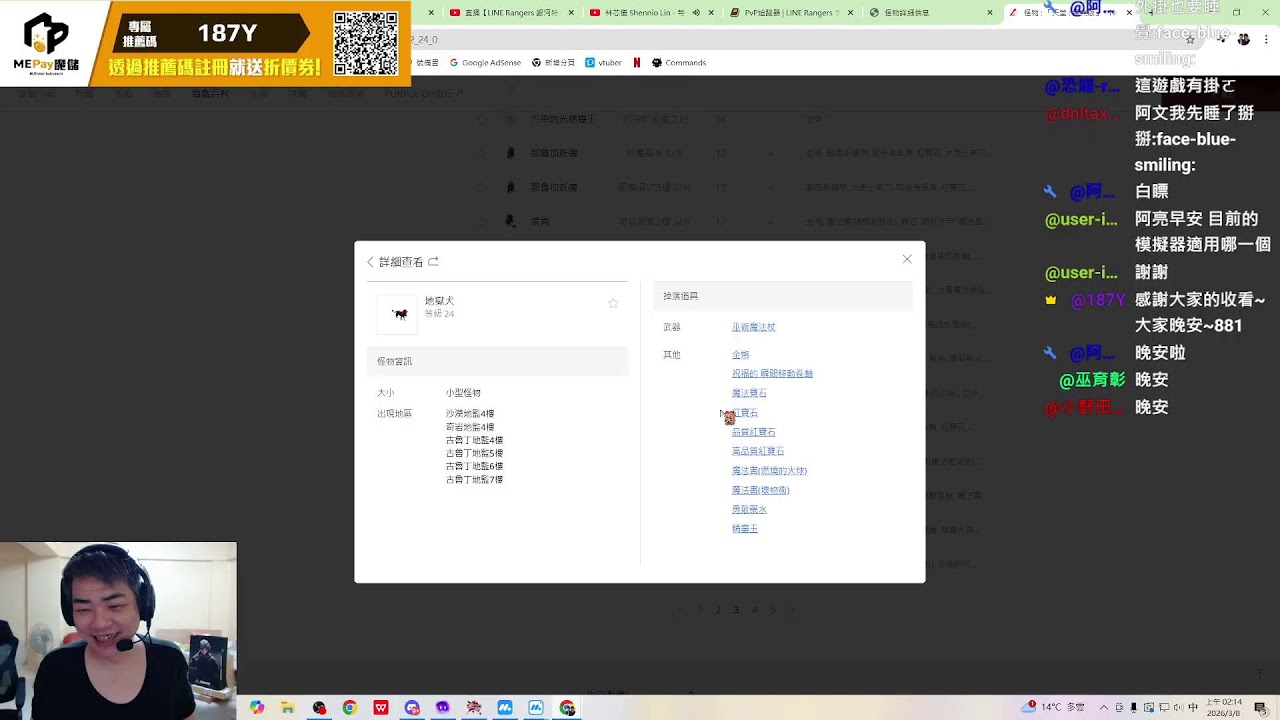Close the PvP抽籤器 browser tab
The width and height of the screenshot is (1280, 720).
(850, 13)
